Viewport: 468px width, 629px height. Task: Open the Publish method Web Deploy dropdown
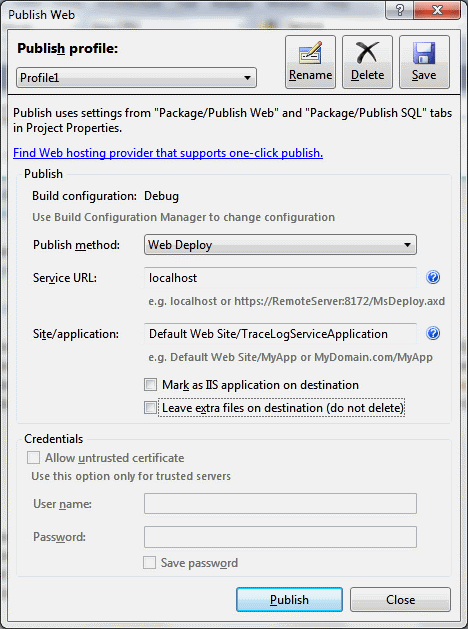[280, 245]
